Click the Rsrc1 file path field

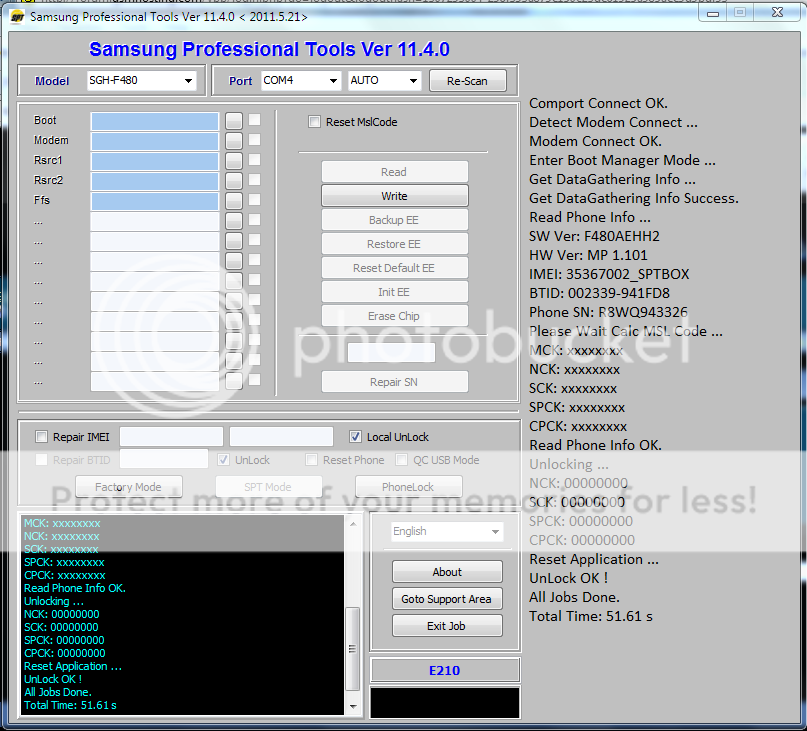click(155, 161)
